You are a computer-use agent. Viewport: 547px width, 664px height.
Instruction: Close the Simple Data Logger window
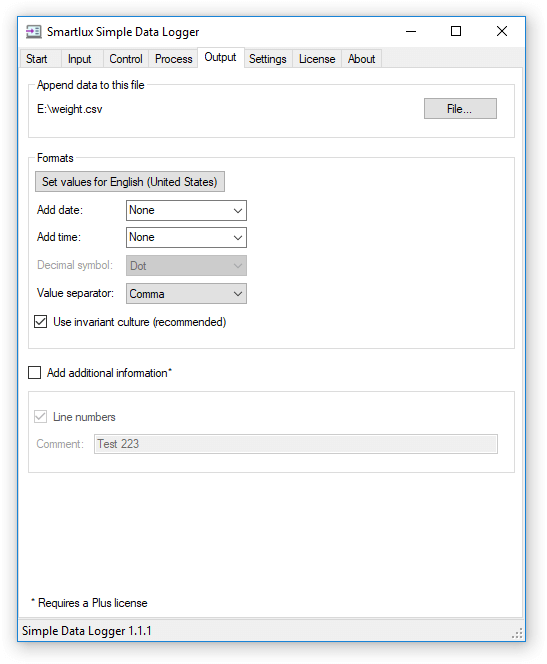pyautogui.click(x=502, y=31)
